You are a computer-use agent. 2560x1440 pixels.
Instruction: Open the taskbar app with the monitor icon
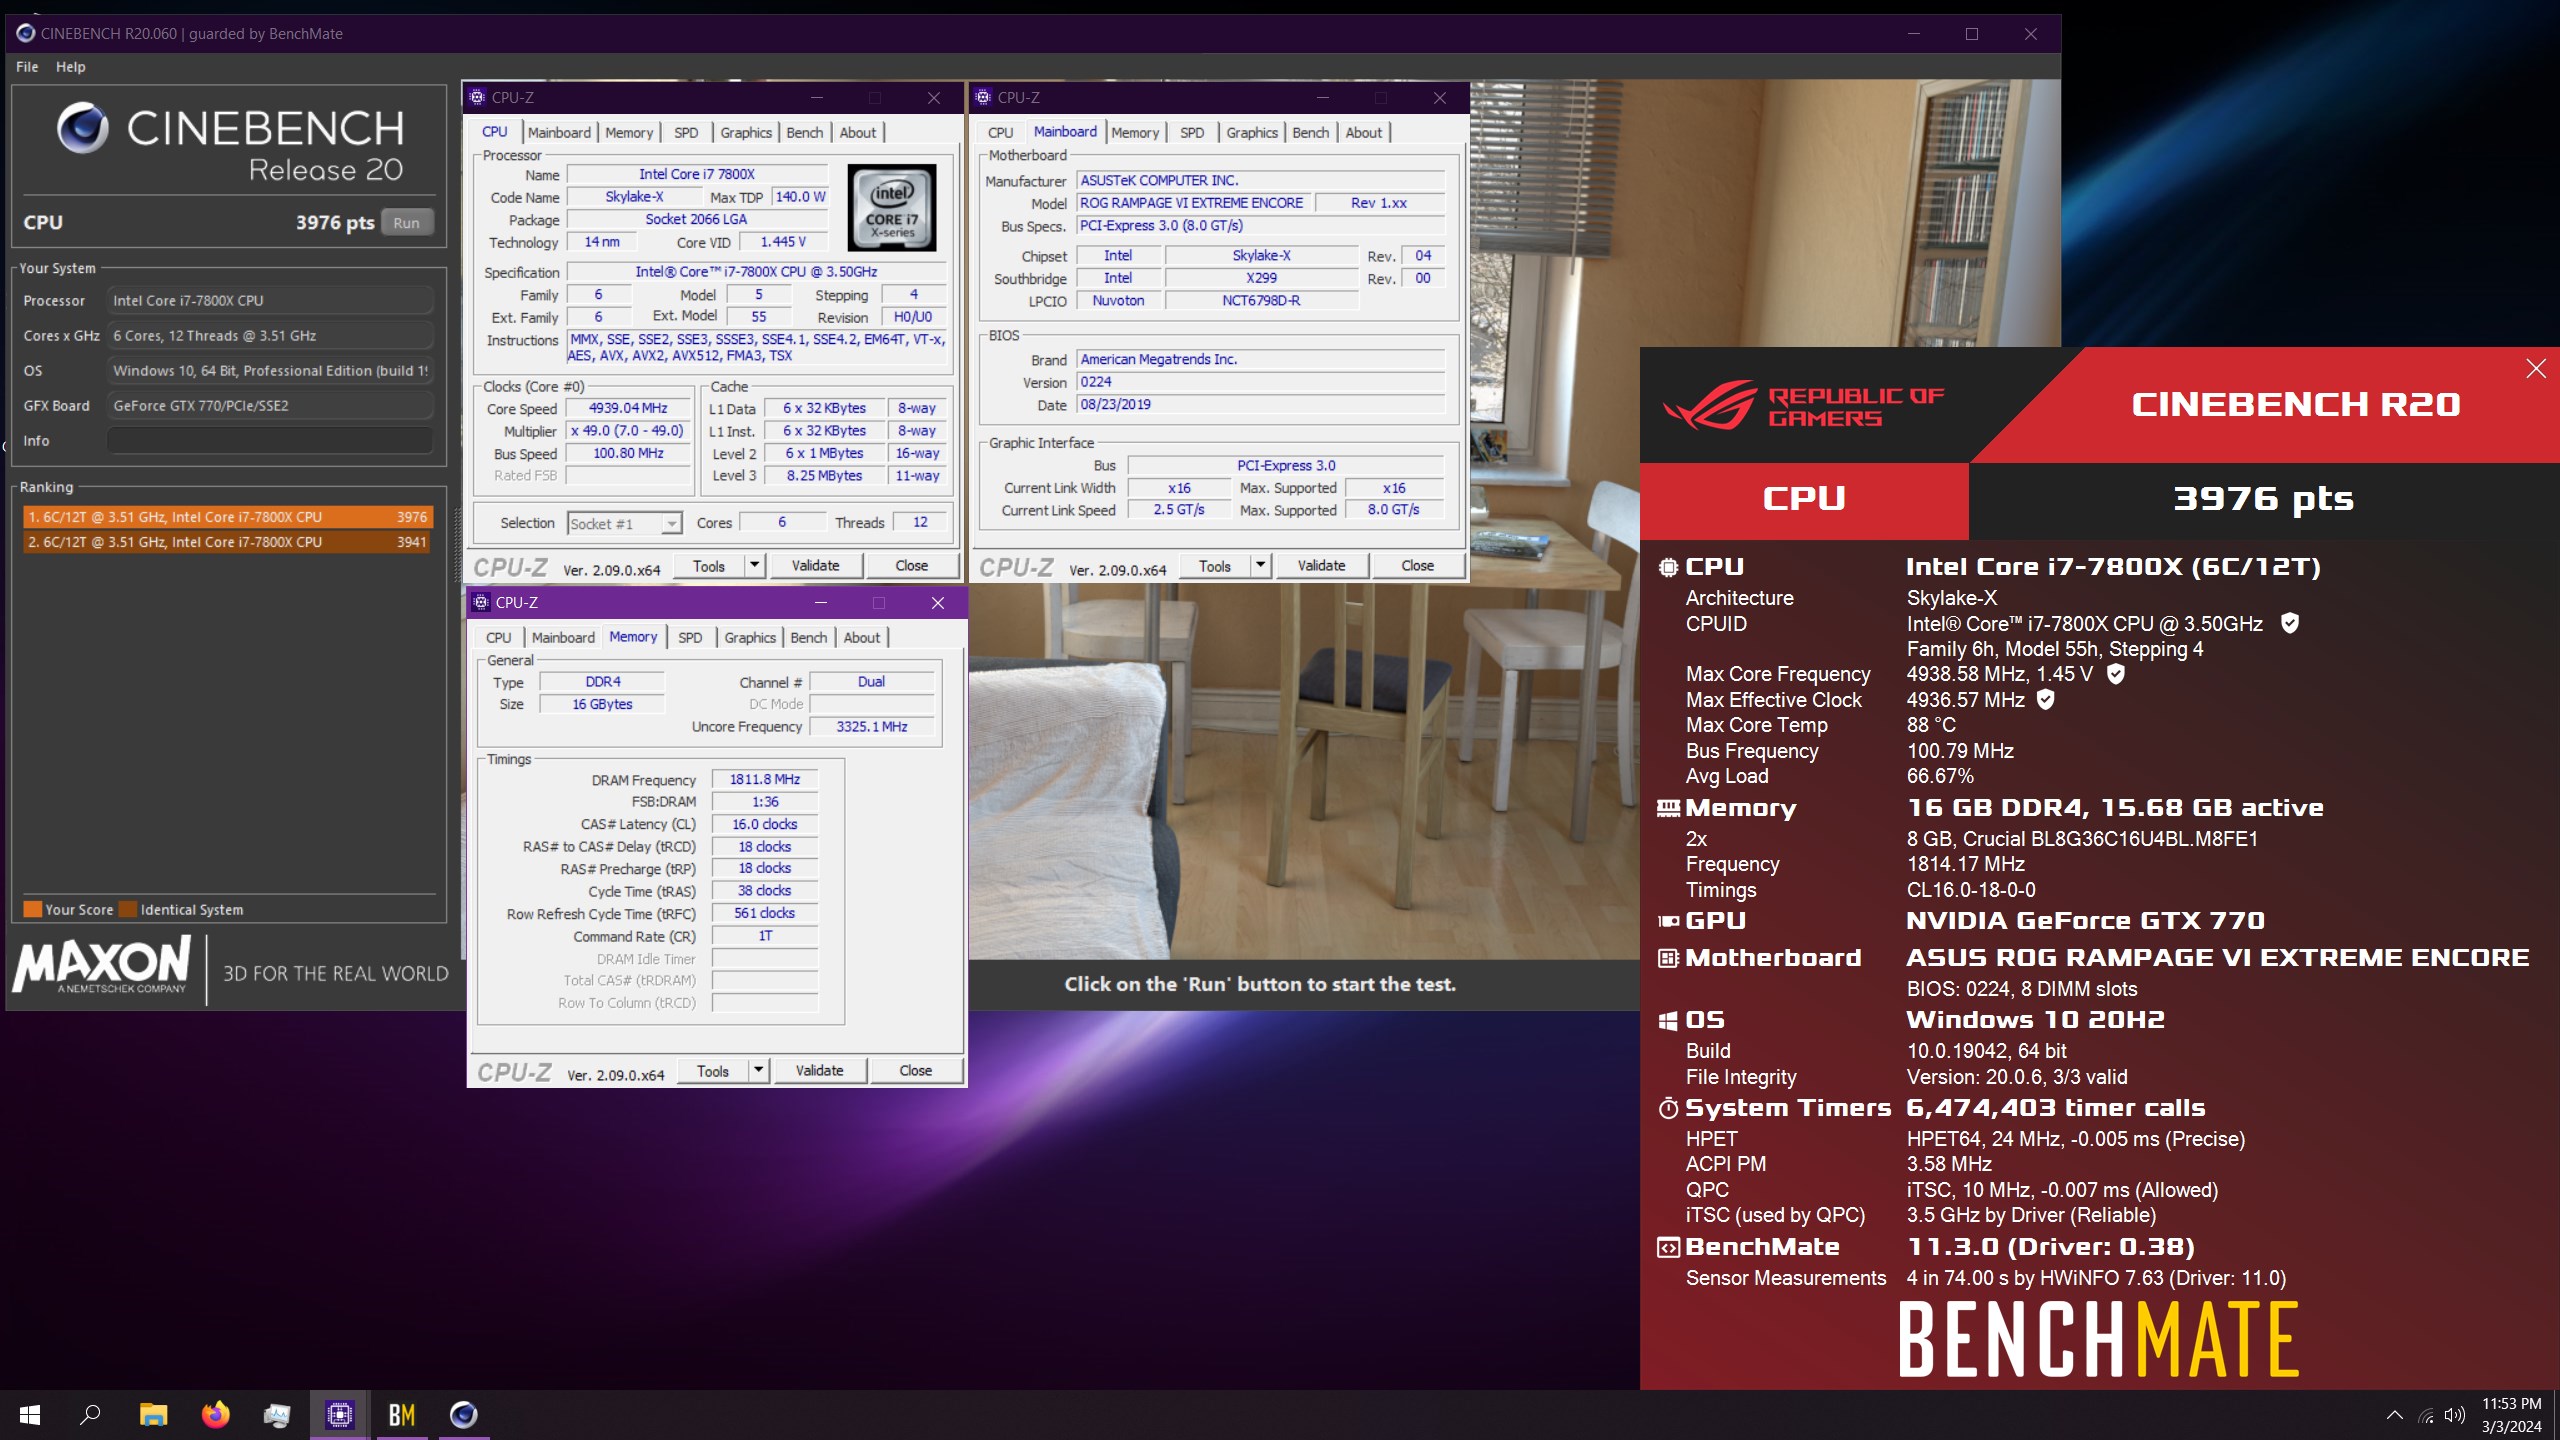(x=277, y=1414)
